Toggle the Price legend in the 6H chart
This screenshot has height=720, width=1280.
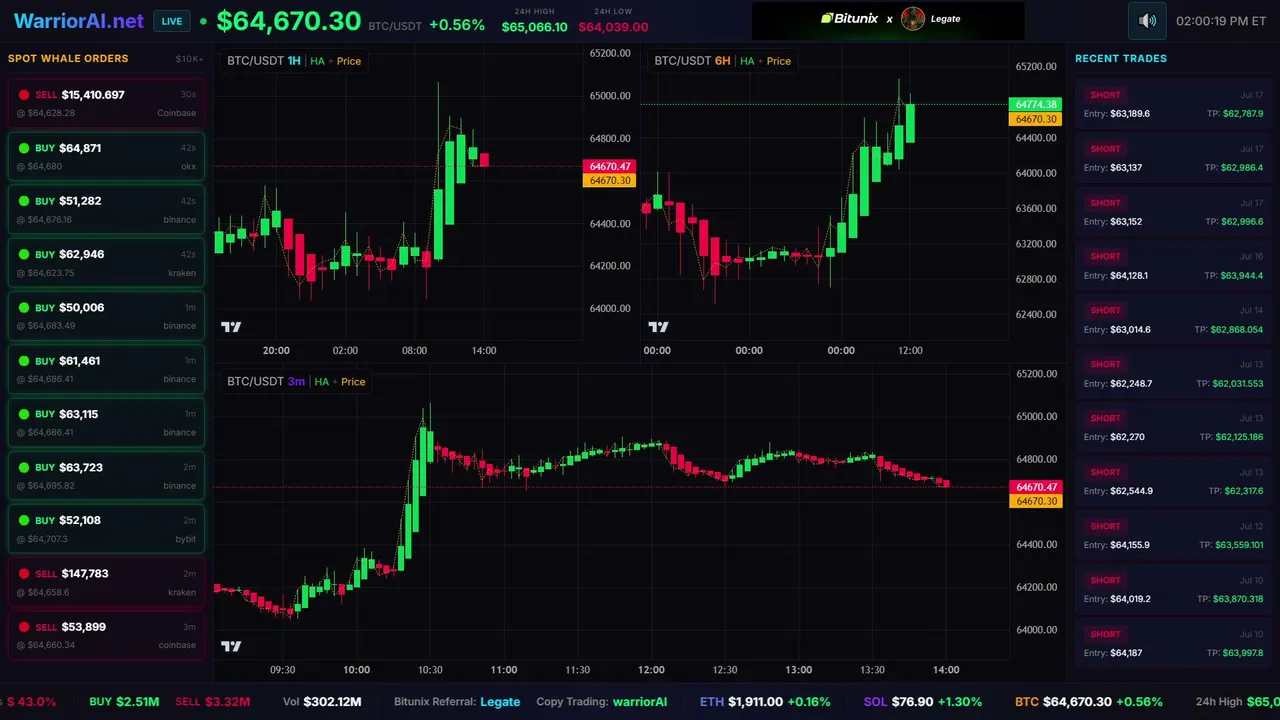[x=779, y=61]
